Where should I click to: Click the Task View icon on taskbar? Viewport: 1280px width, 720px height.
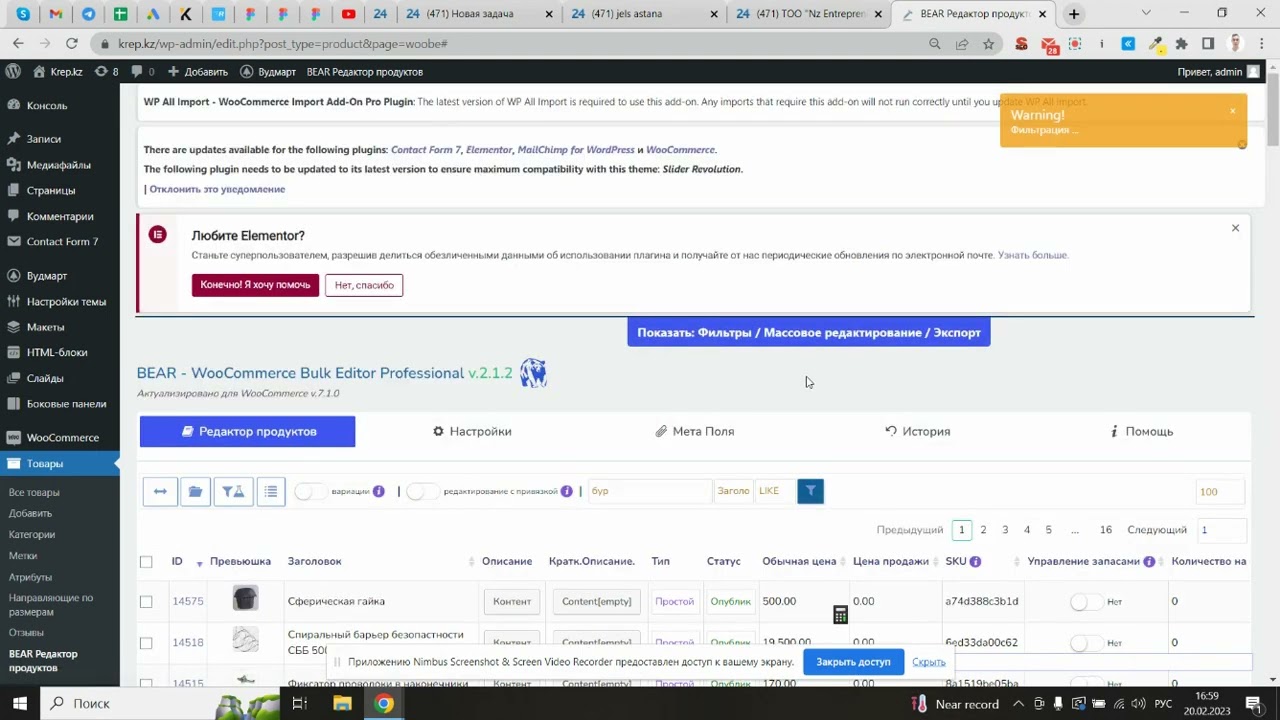(299, 703)
